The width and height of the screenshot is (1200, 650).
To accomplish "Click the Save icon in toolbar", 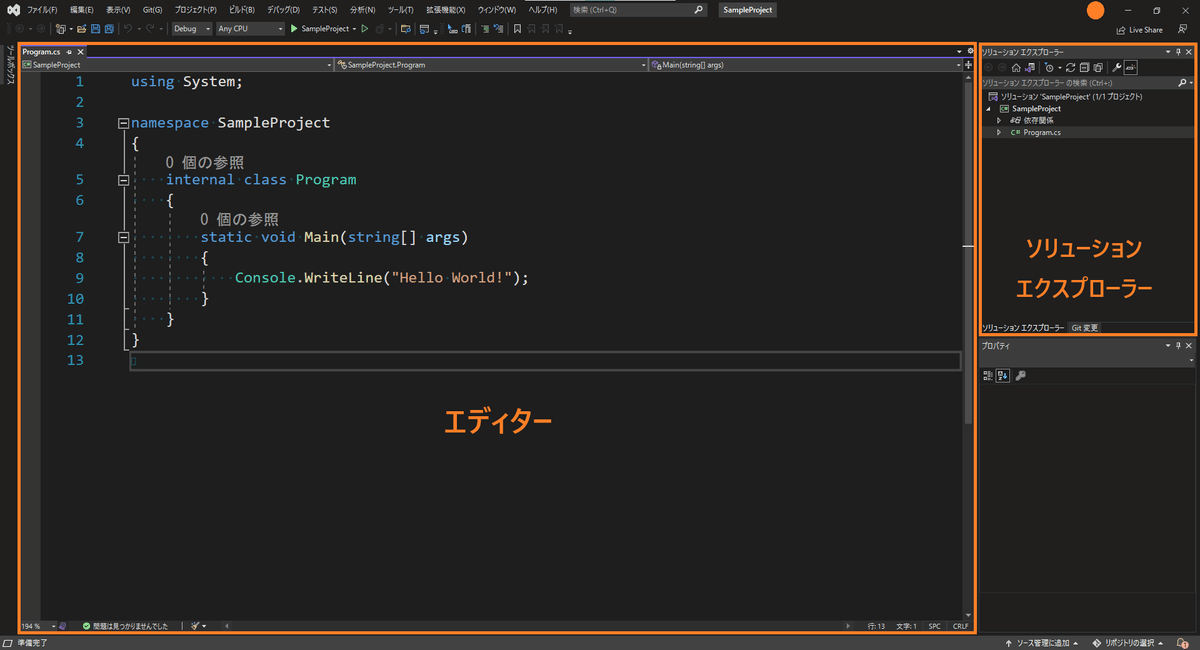I will pos(95,29).
